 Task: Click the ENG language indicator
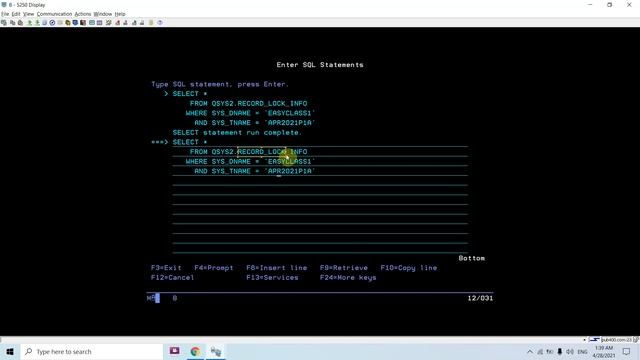582,351
